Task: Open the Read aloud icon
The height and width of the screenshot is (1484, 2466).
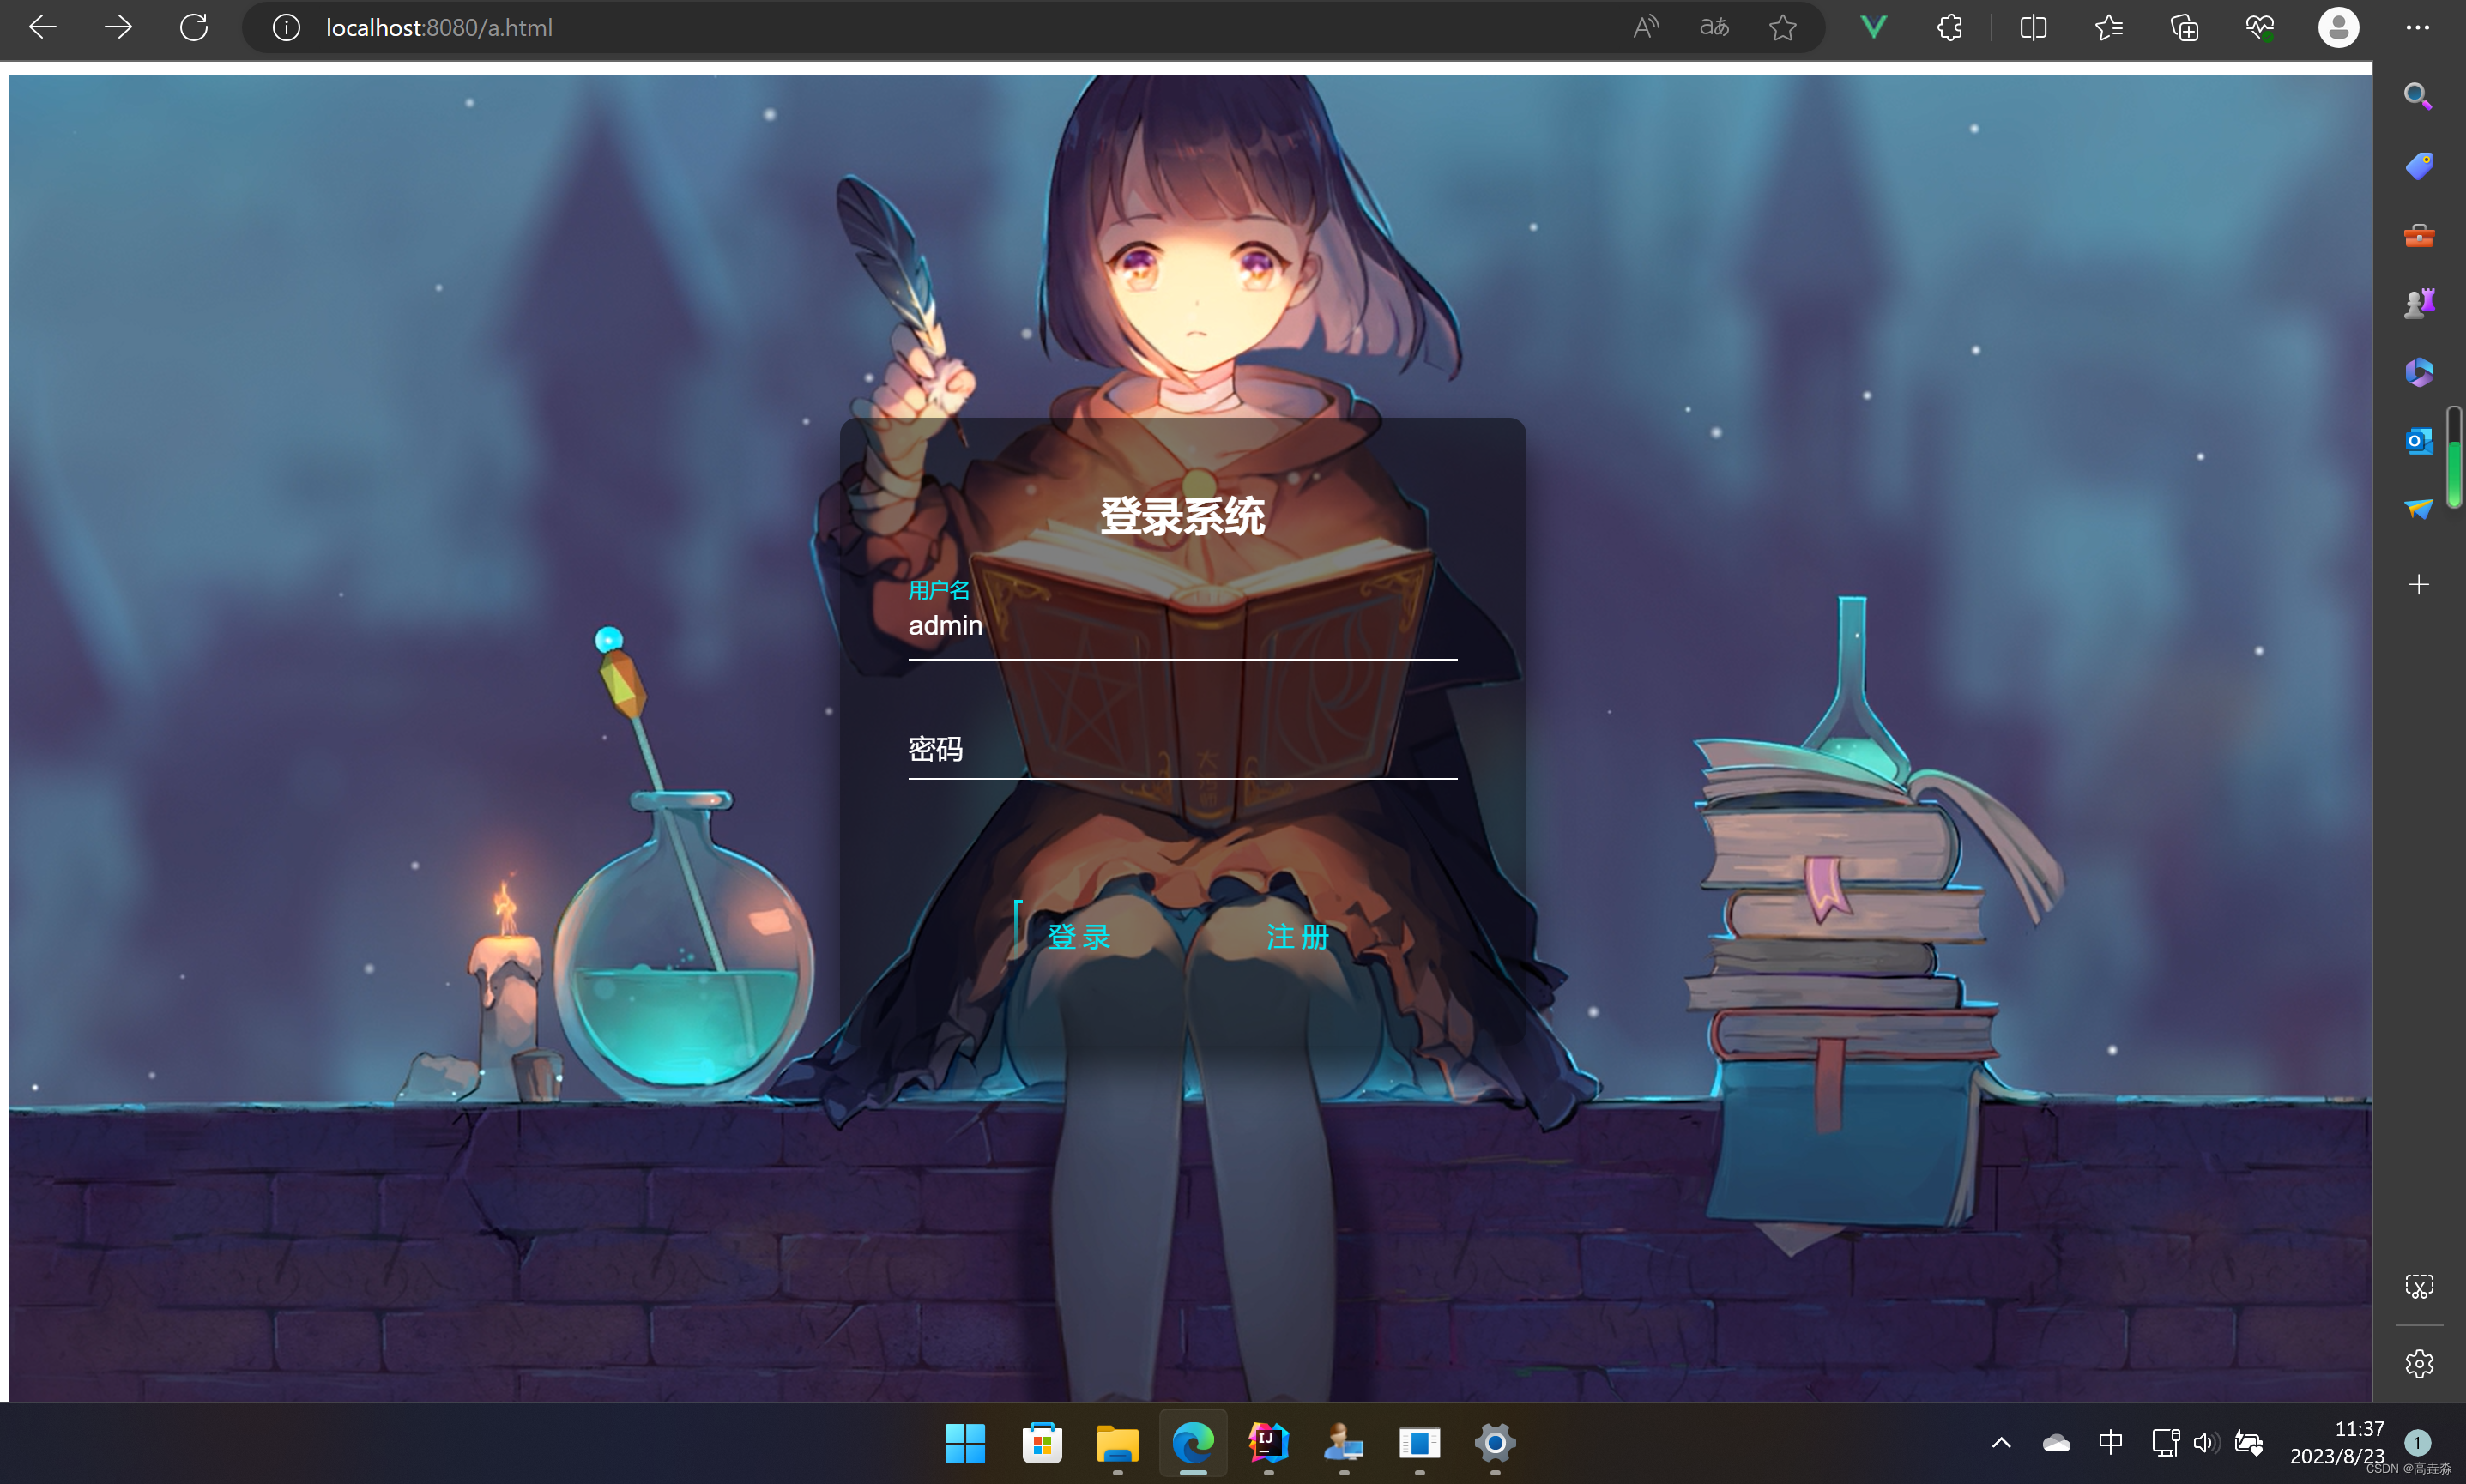Action: (1646, 27)
